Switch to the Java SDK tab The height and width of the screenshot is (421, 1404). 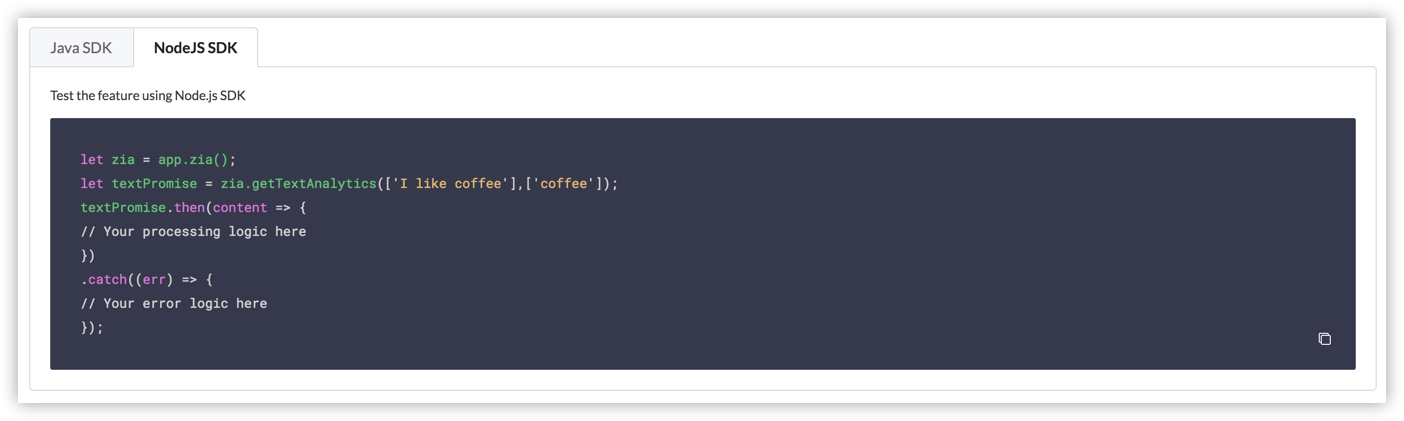(81, 48)
